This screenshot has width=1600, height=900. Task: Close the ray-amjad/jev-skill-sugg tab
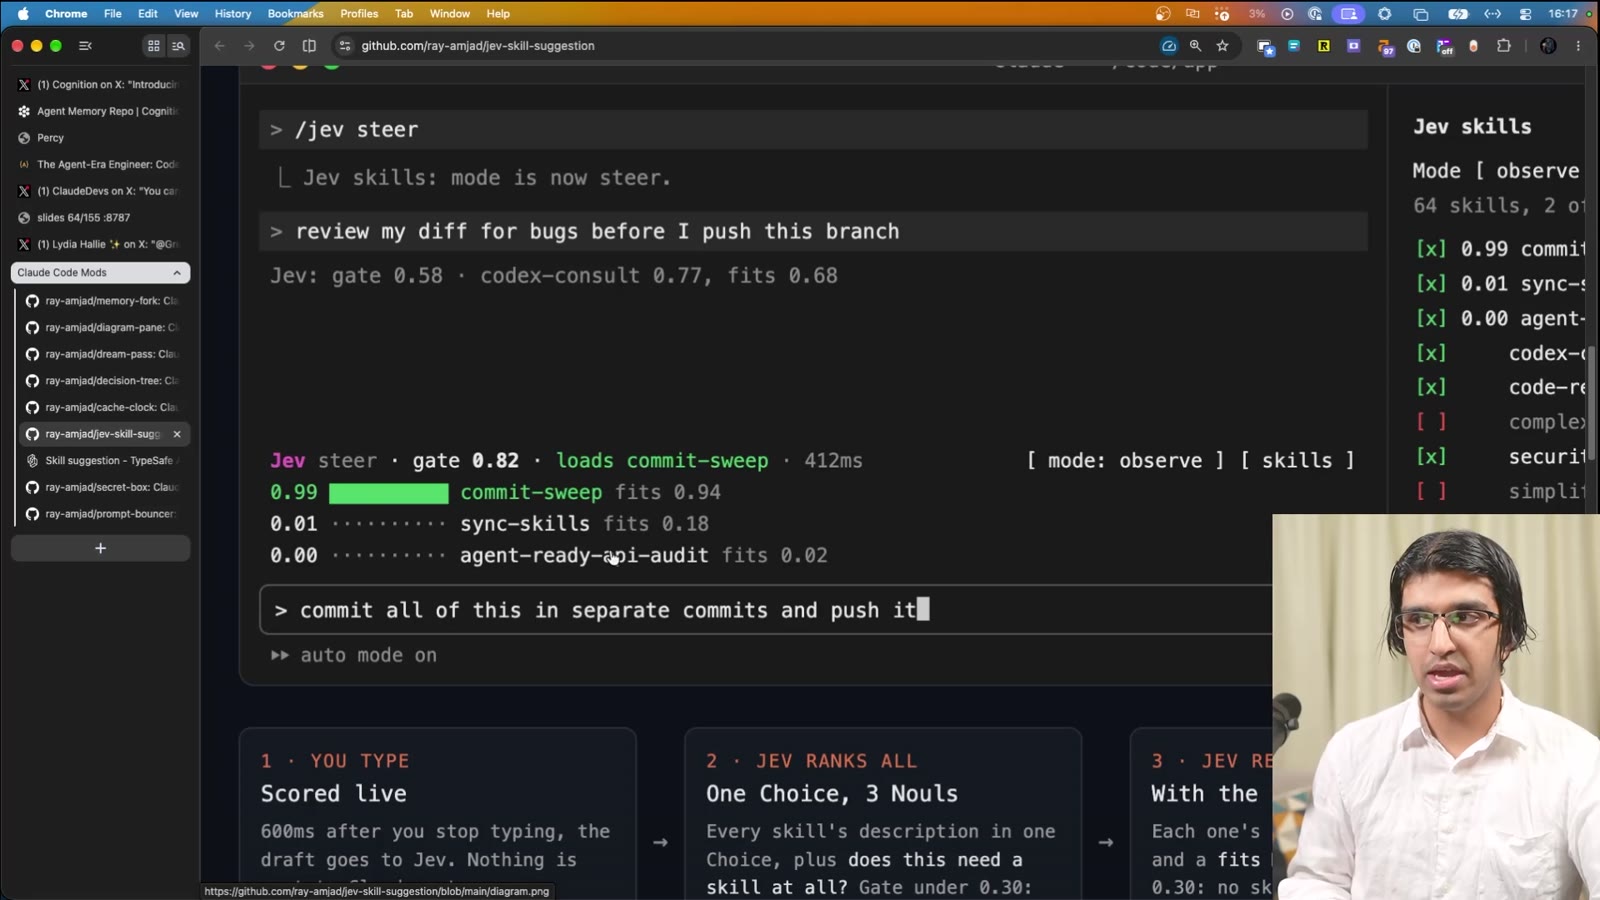[177, 434]
